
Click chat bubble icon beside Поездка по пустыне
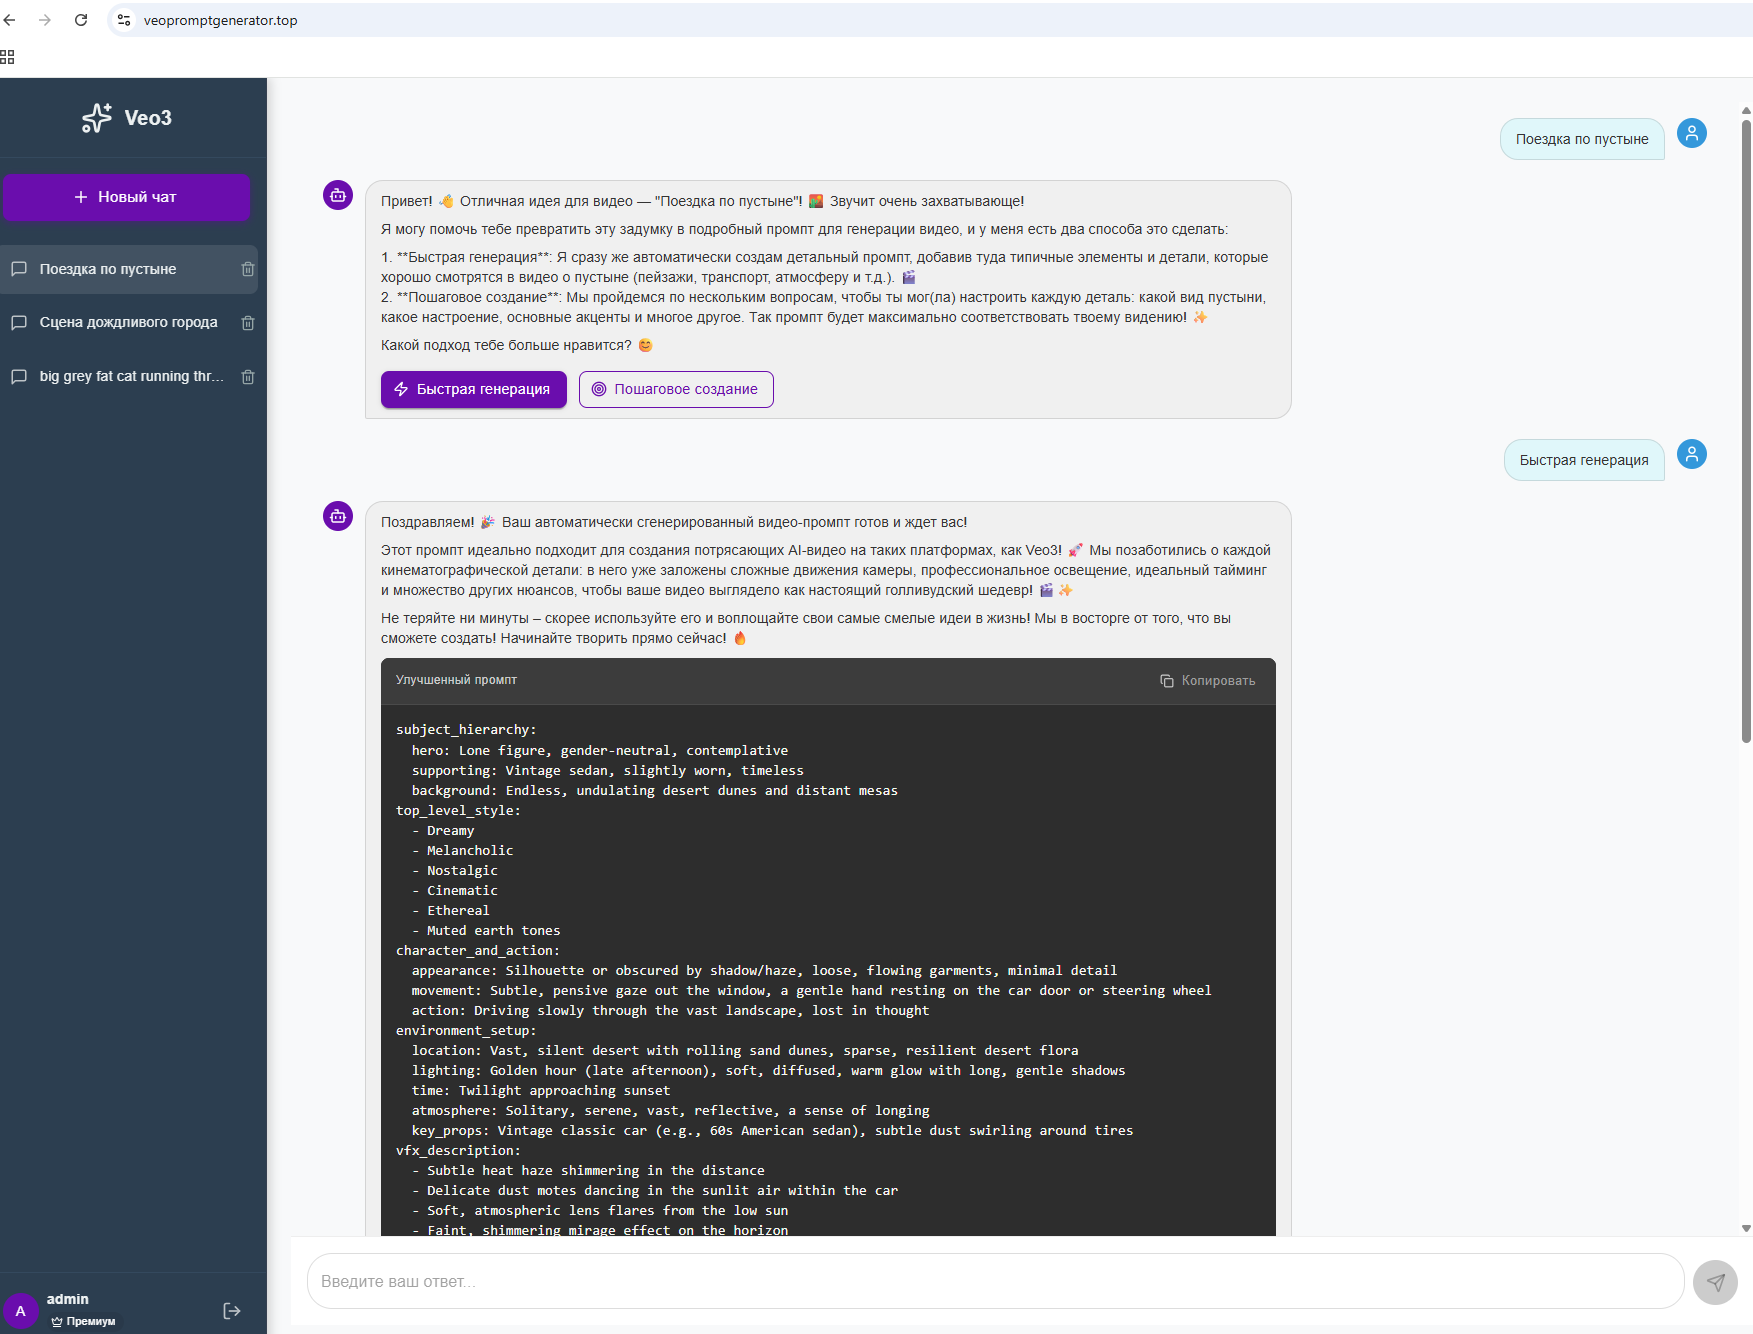(18, 269)
